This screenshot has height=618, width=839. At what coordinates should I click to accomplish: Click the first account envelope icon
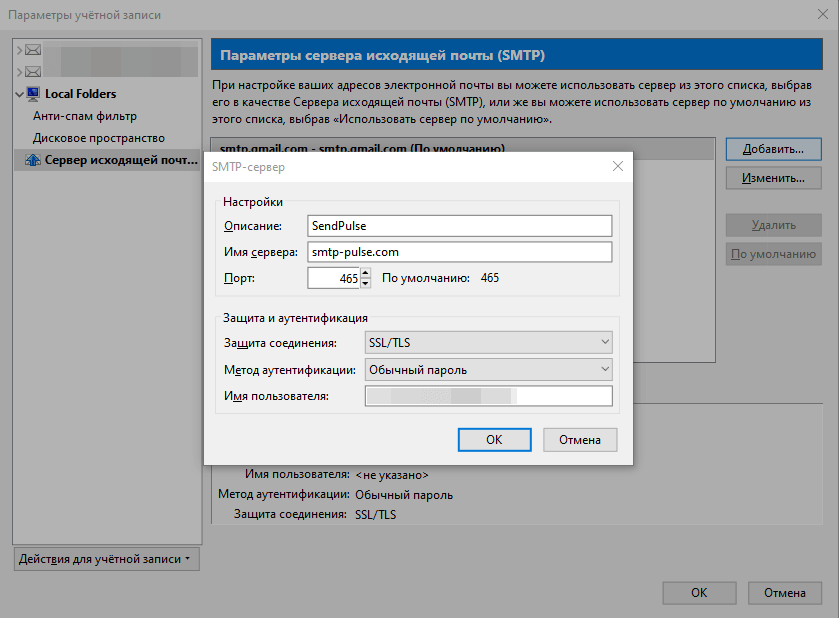(x=33, y=49)
